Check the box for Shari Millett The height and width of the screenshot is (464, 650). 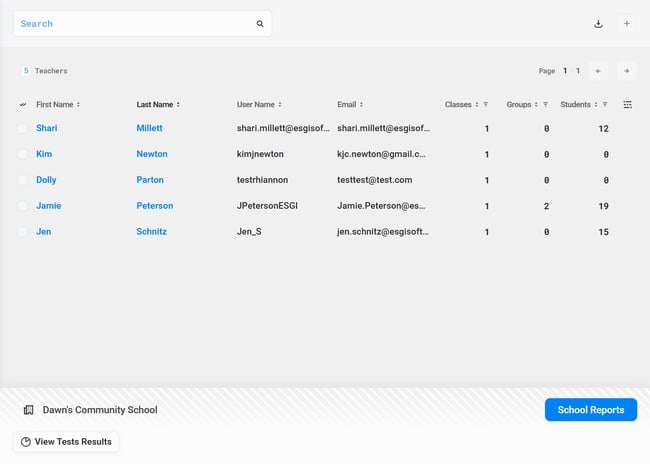(23, 128)
